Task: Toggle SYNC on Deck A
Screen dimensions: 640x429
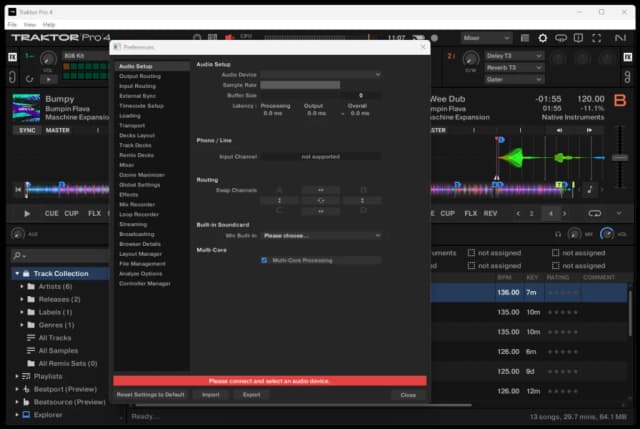Action: pos(27,130)
